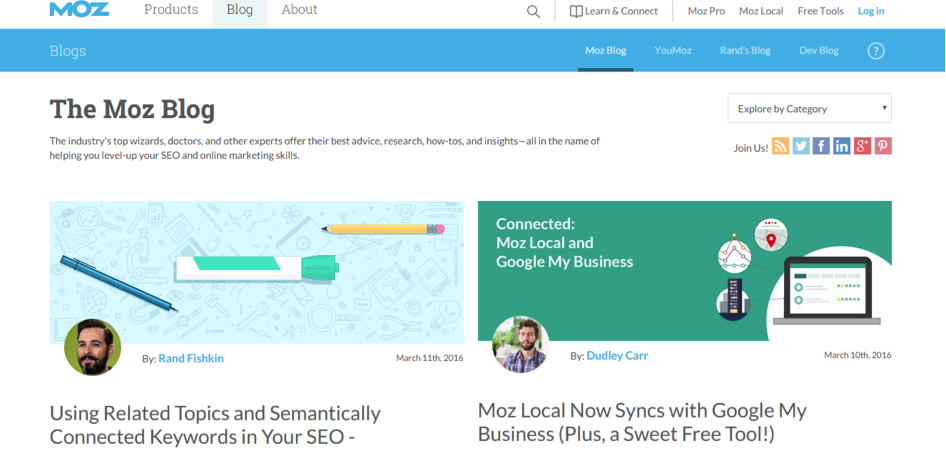The image size is (946, 450).
Task: Click the Learn & Connect book icon
Action: point(576,11)
